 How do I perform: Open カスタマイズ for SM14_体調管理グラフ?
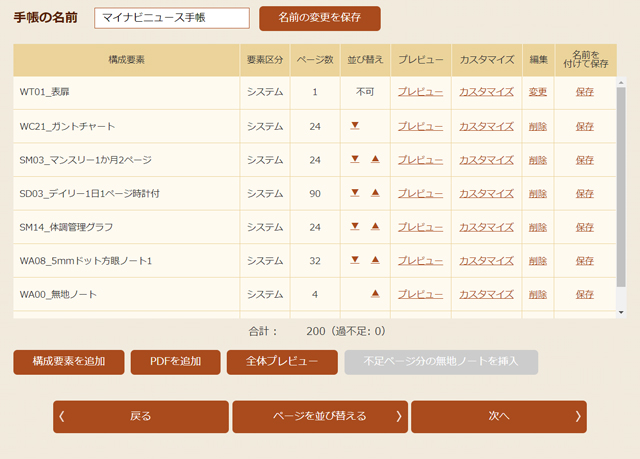pos(486,227)
